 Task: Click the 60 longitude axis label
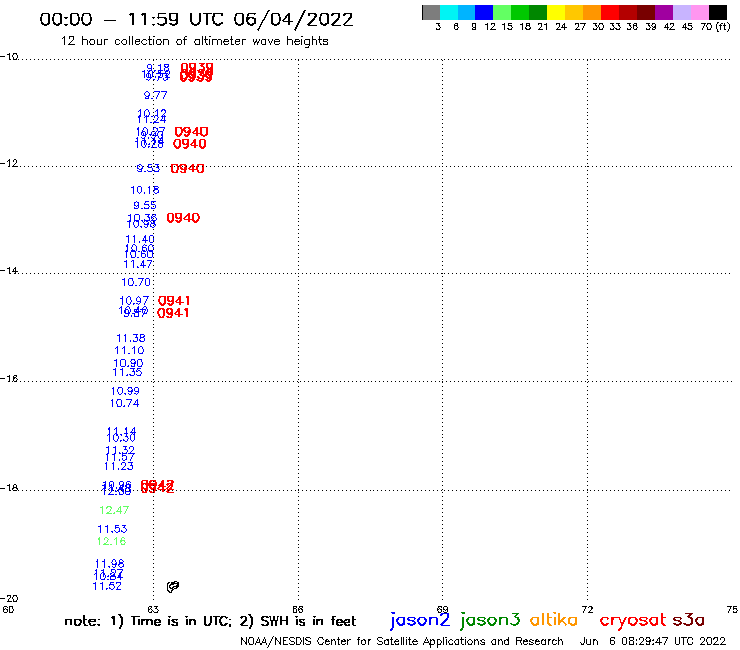(8, 609)
